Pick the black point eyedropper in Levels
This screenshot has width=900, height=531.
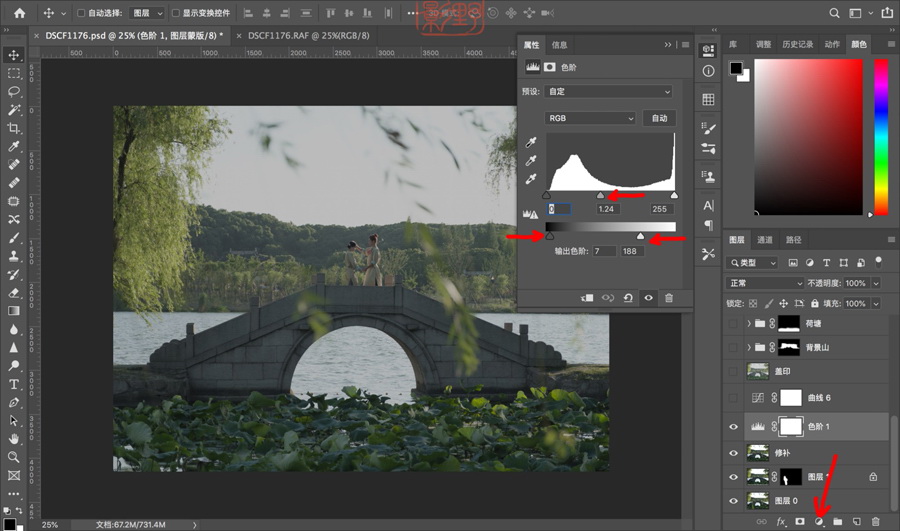tap(531, 142)
